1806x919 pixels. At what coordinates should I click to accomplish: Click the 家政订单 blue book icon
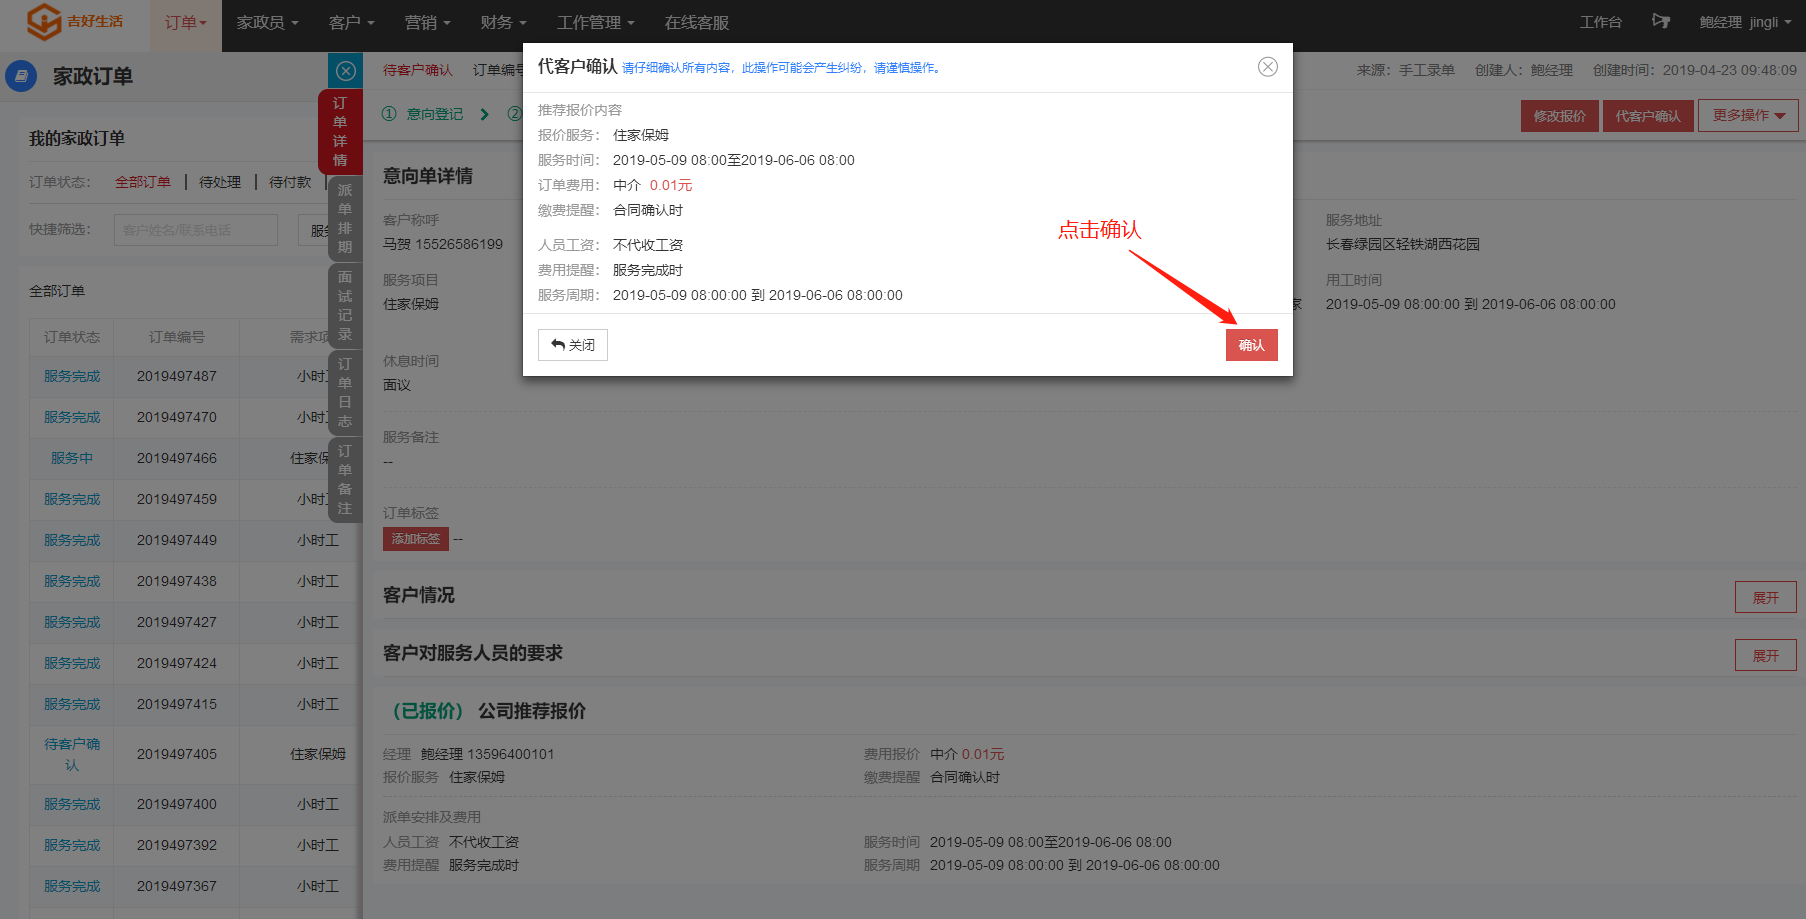click(21, 76)
